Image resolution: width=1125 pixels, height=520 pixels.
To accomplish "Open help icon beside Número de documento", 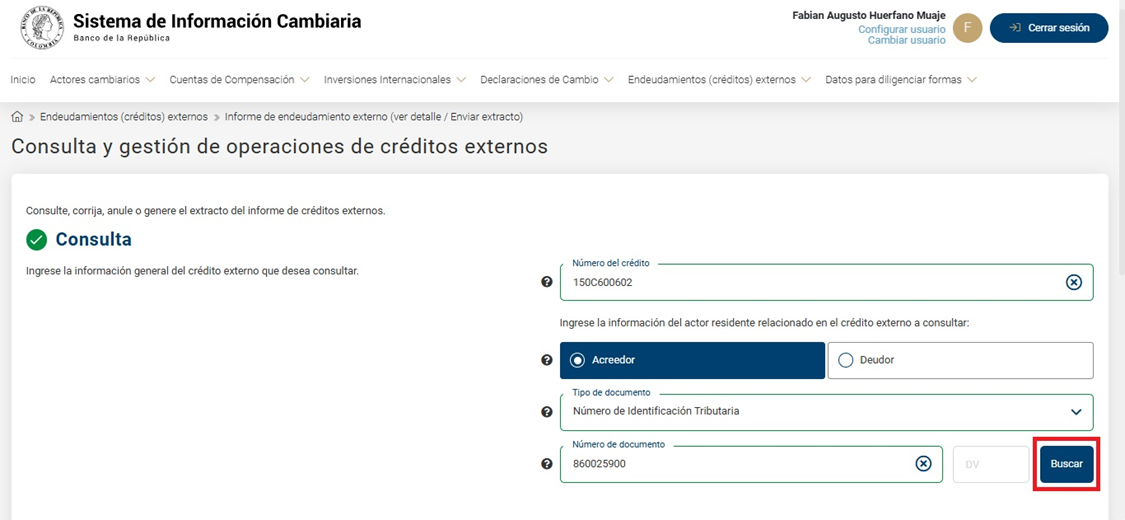I will tap(546, 464).
